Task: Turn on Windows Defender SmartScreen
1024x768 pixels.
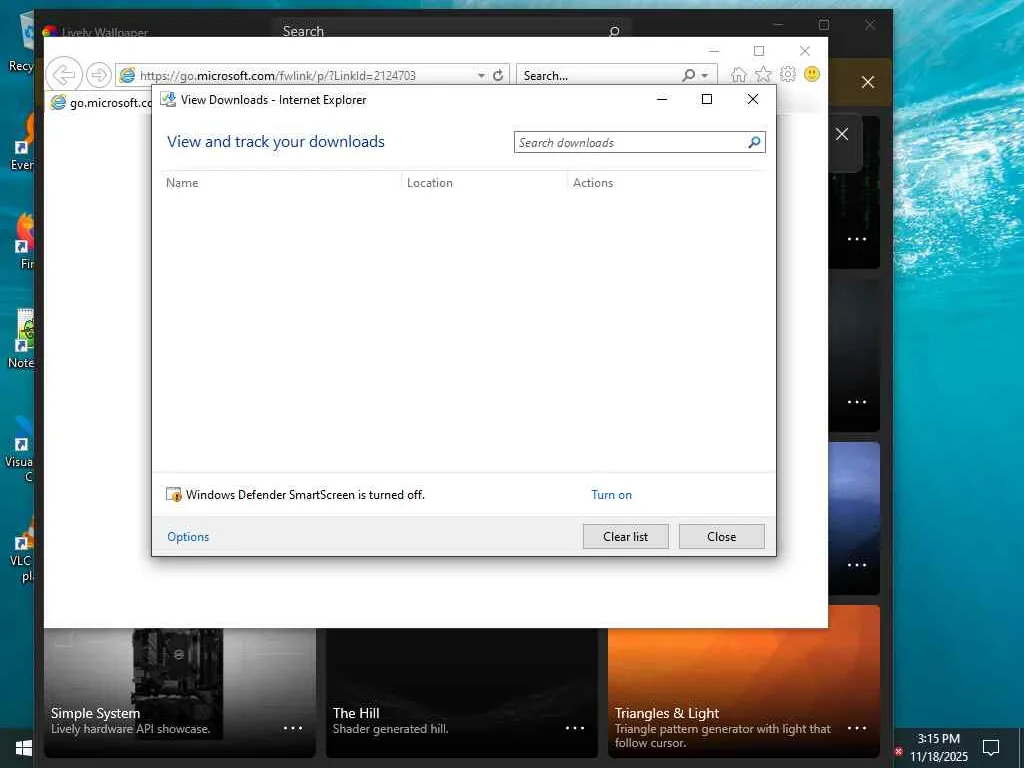Action: [612, 495]
